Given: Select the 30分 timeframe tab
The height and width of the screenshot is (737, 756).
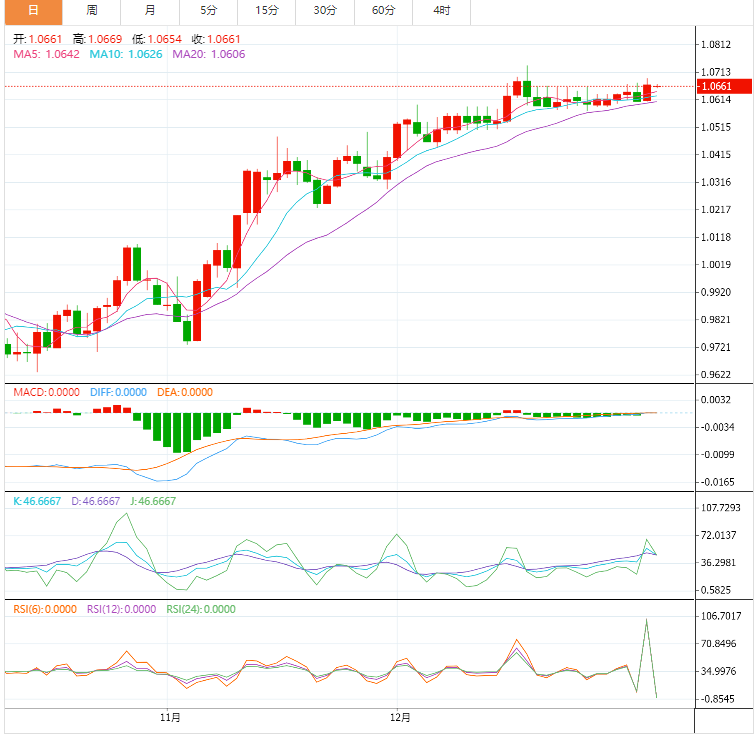Looking at the screenshot, I should point(324,11).
